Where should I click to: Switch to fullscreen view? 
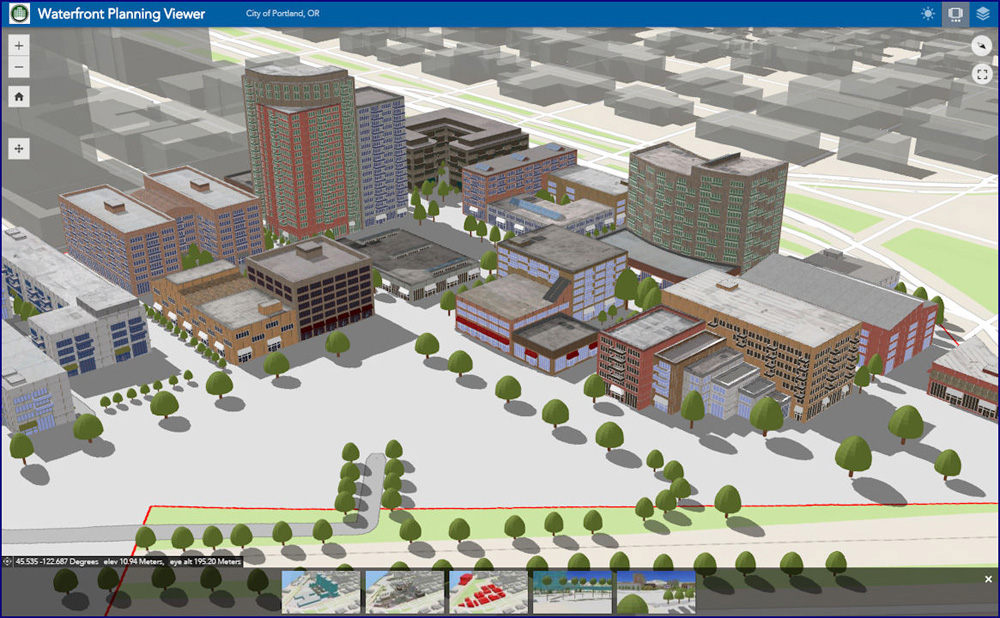pyautogui.click(x=982, y=75)
